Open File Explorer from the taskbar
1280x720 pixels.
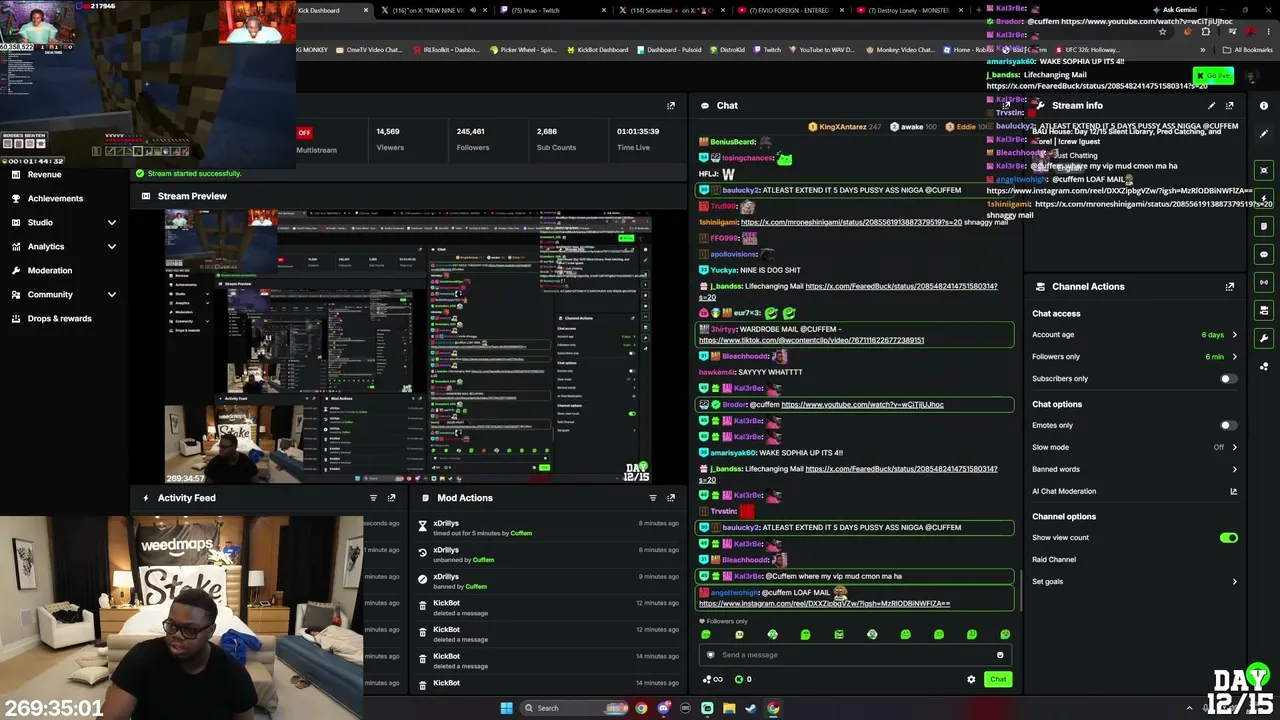[x=729, y=708]
